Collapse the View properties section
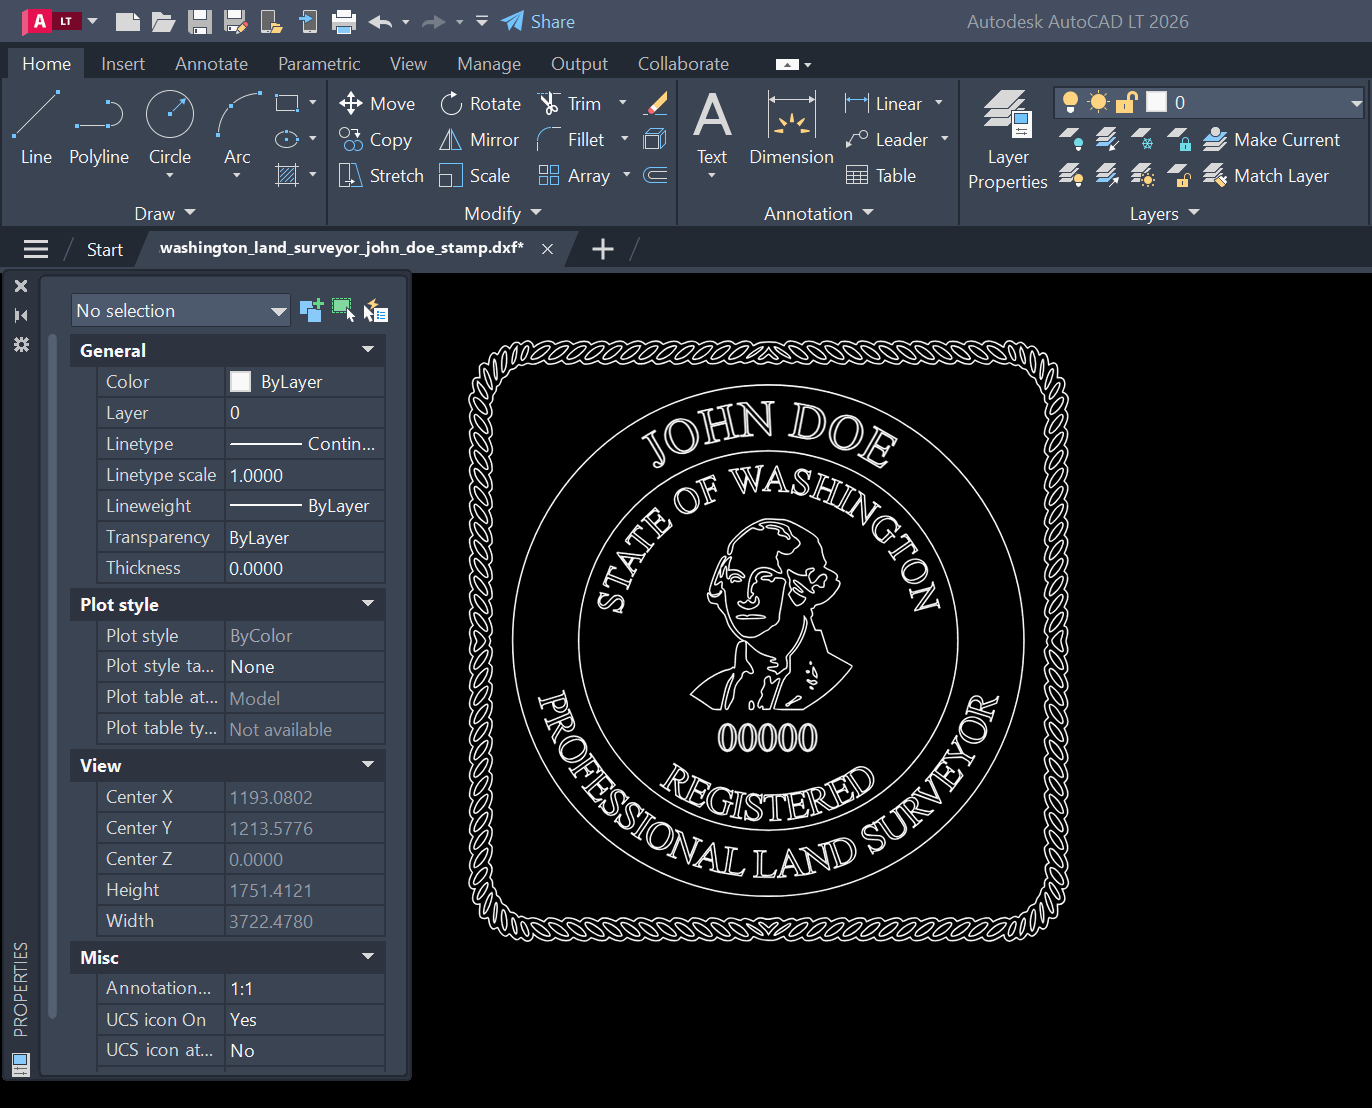This screenshot has height=1108, width=1372. (x=368, y=764)
